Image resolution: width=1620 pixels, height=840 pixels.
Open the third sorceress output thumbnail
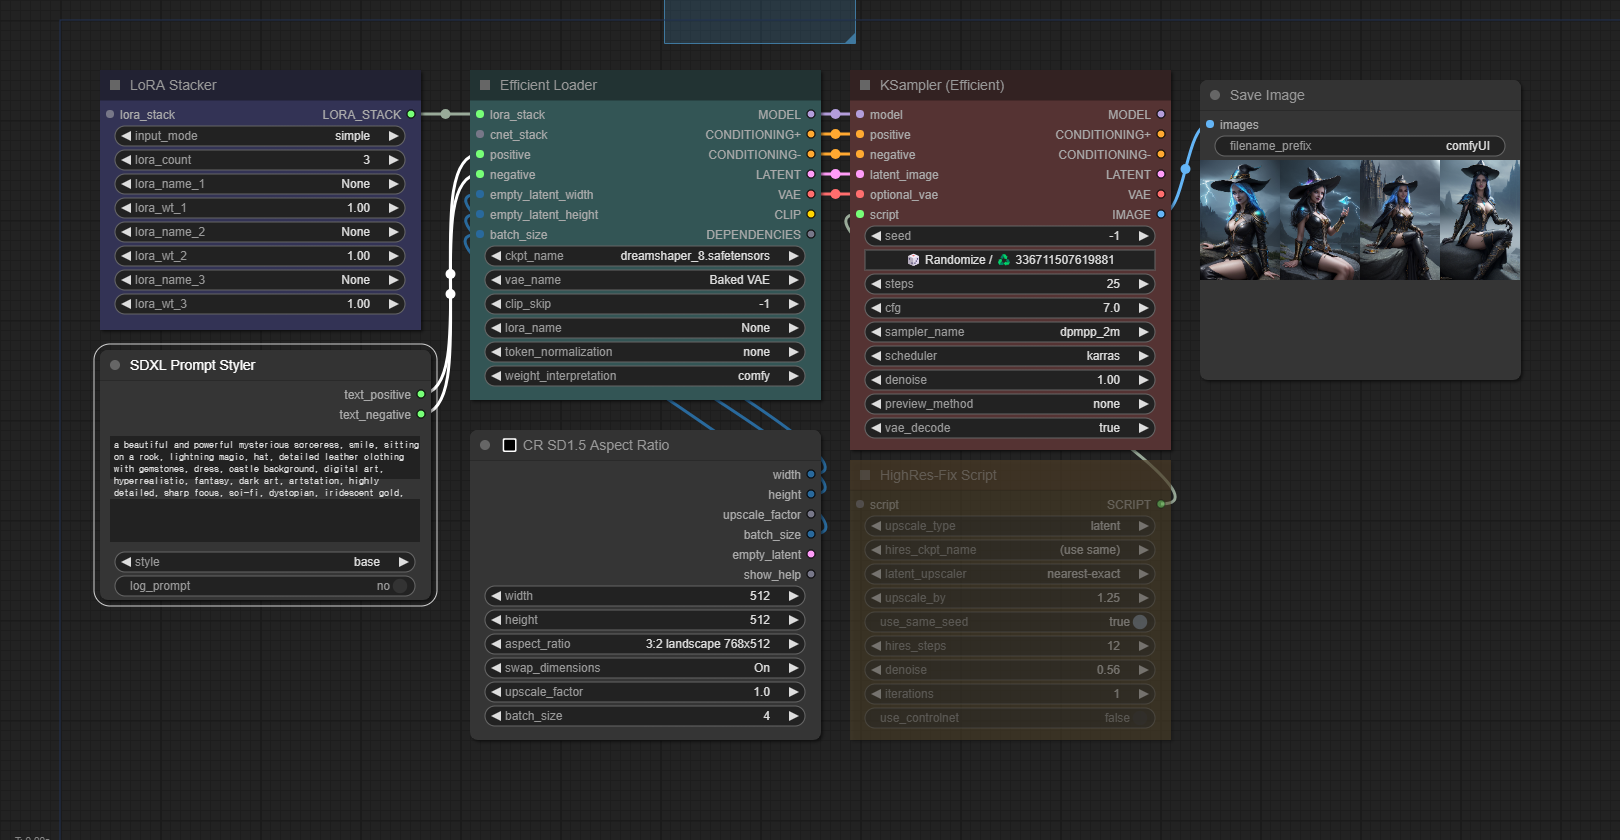[1400, 220]
